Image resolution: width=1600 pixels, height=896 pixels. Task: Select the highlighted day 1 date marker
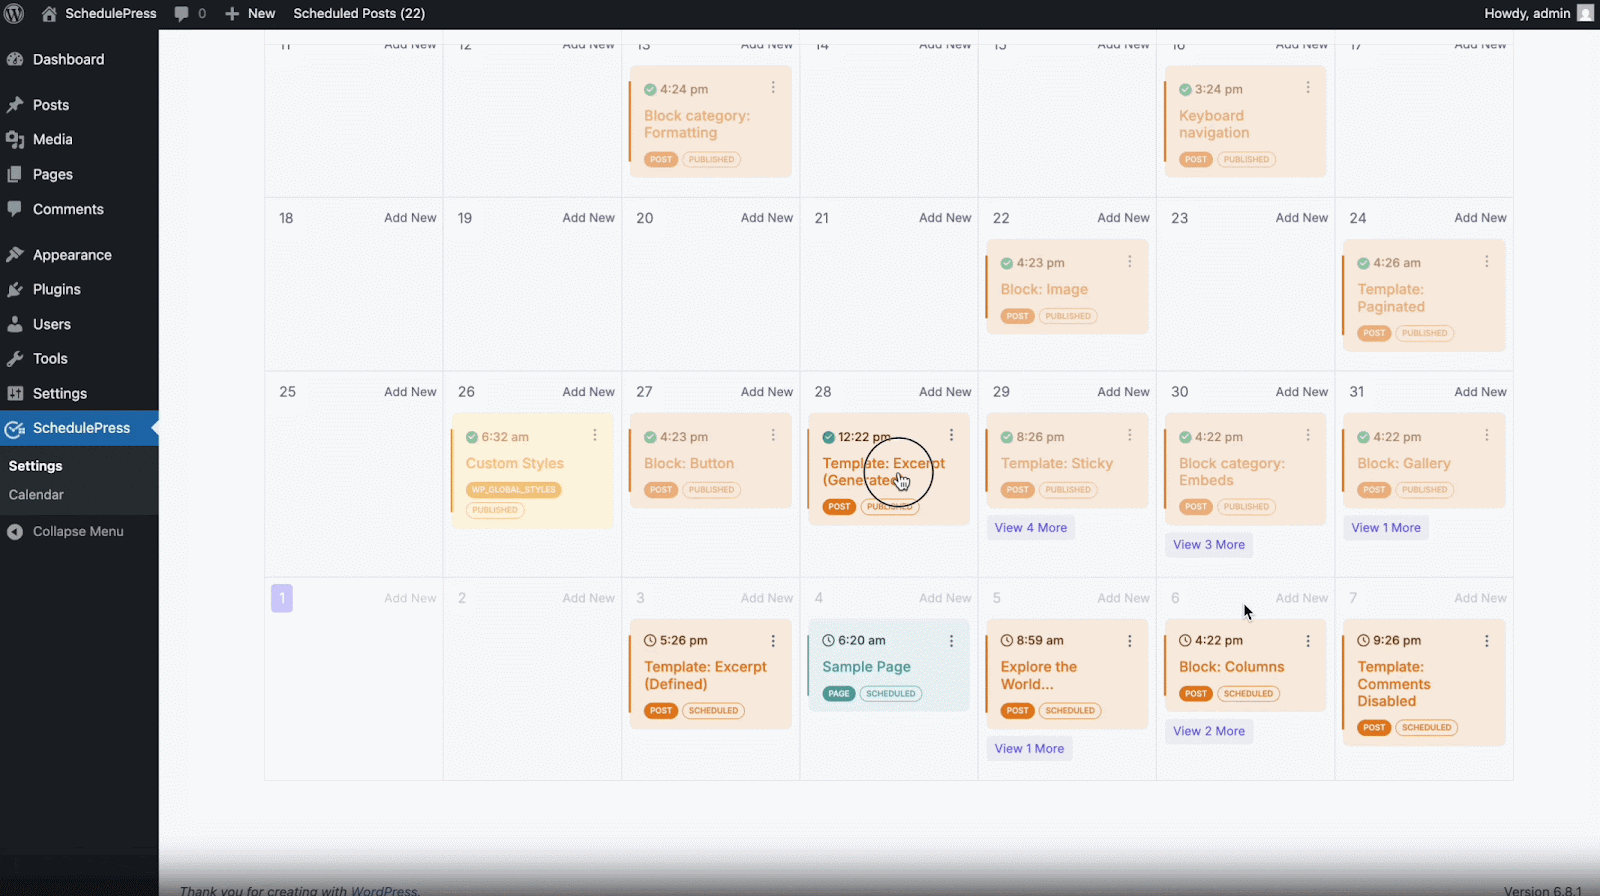tap(282, 599)
